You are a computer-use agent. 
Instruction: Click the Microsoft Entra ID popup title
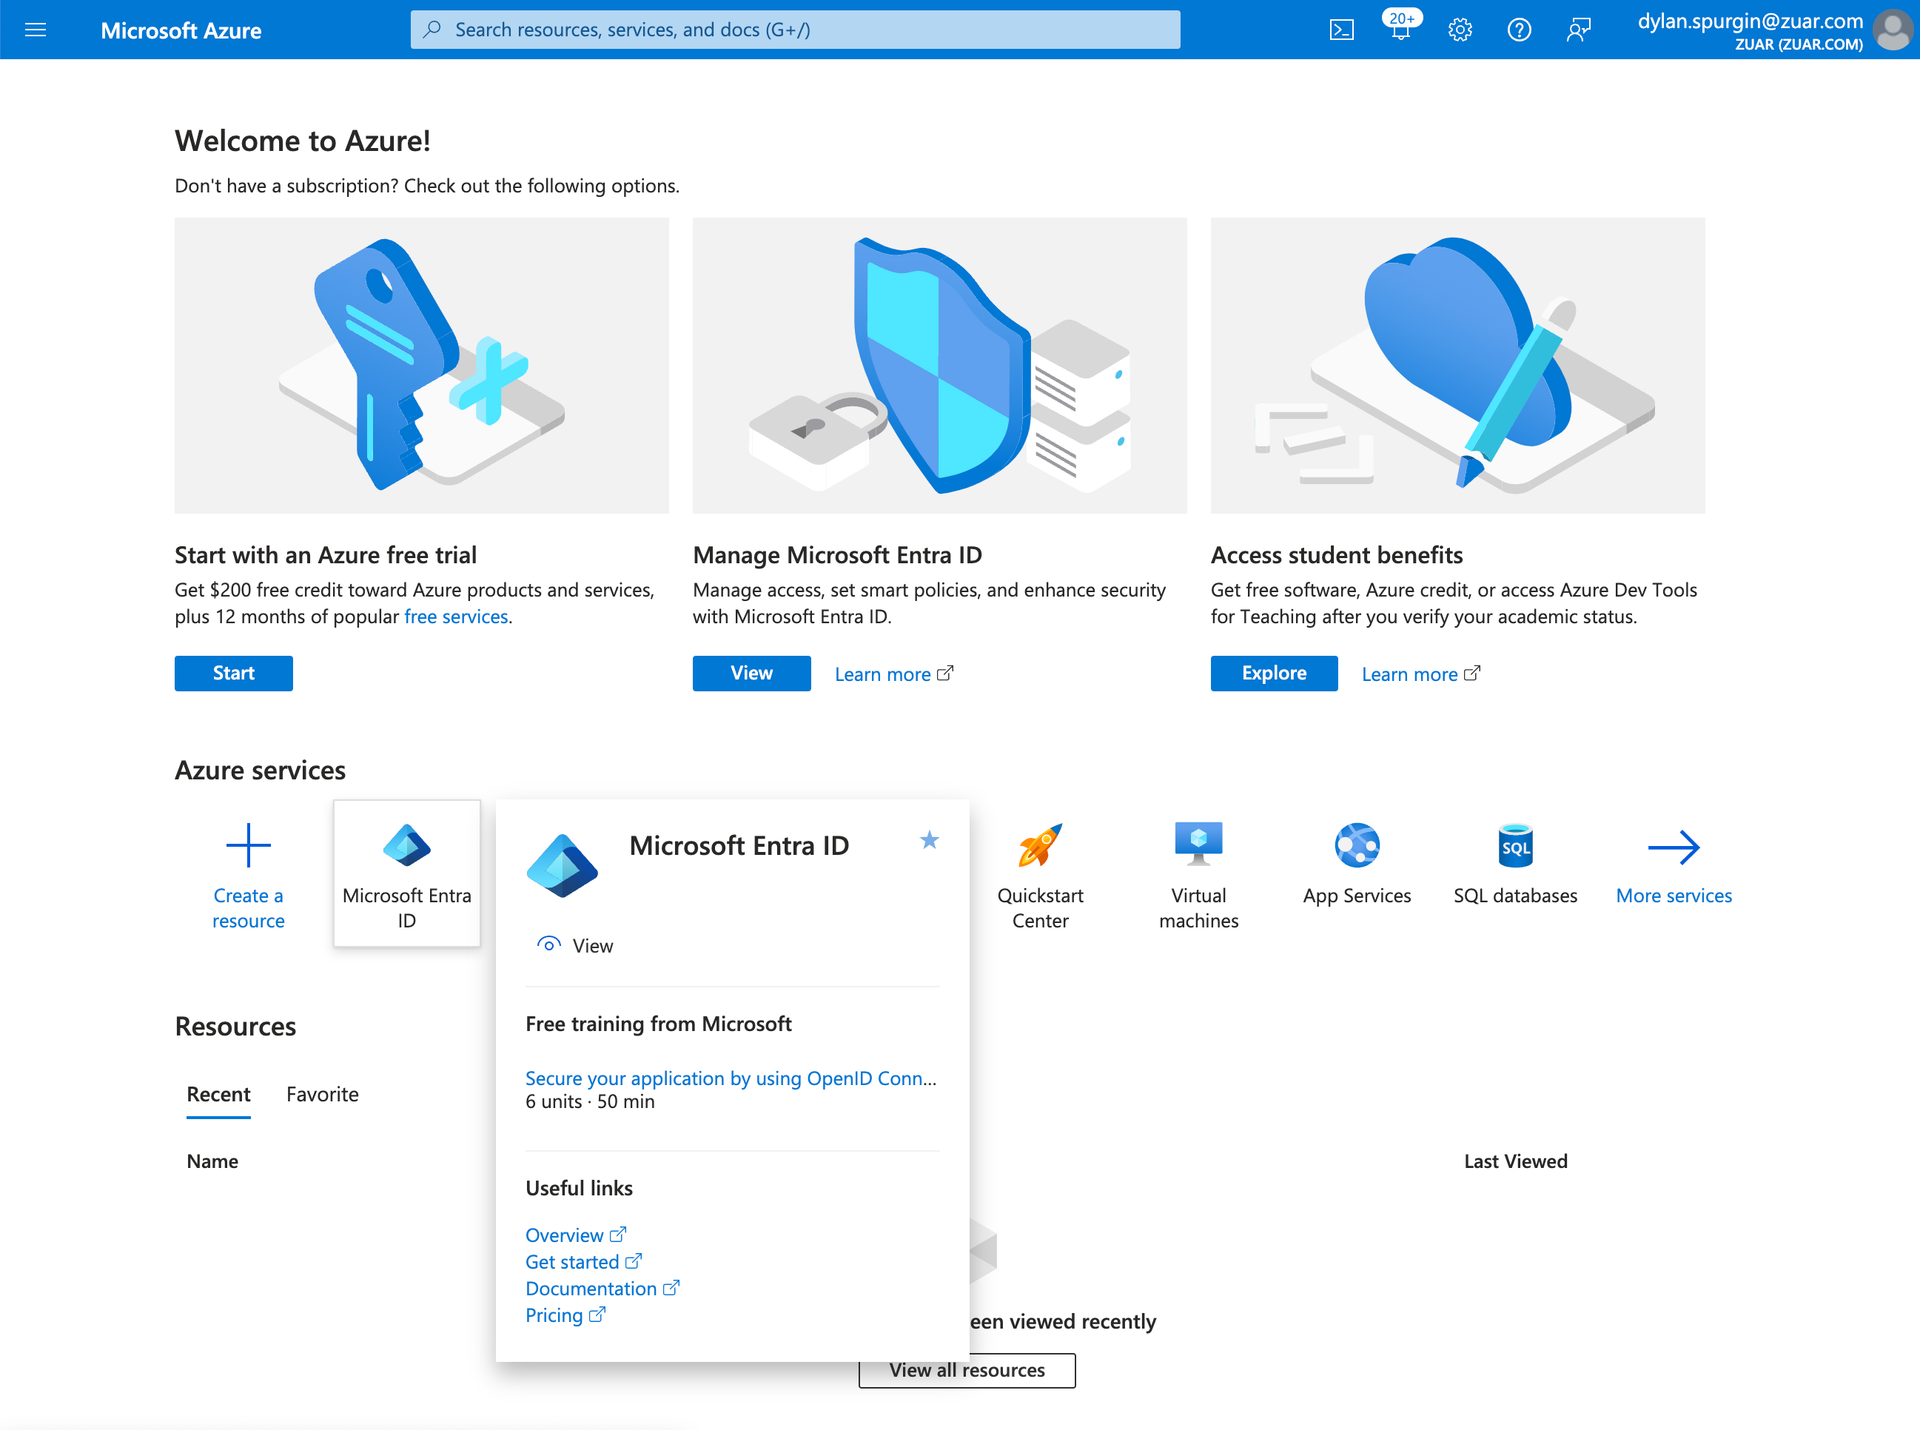tap(739, 846)
